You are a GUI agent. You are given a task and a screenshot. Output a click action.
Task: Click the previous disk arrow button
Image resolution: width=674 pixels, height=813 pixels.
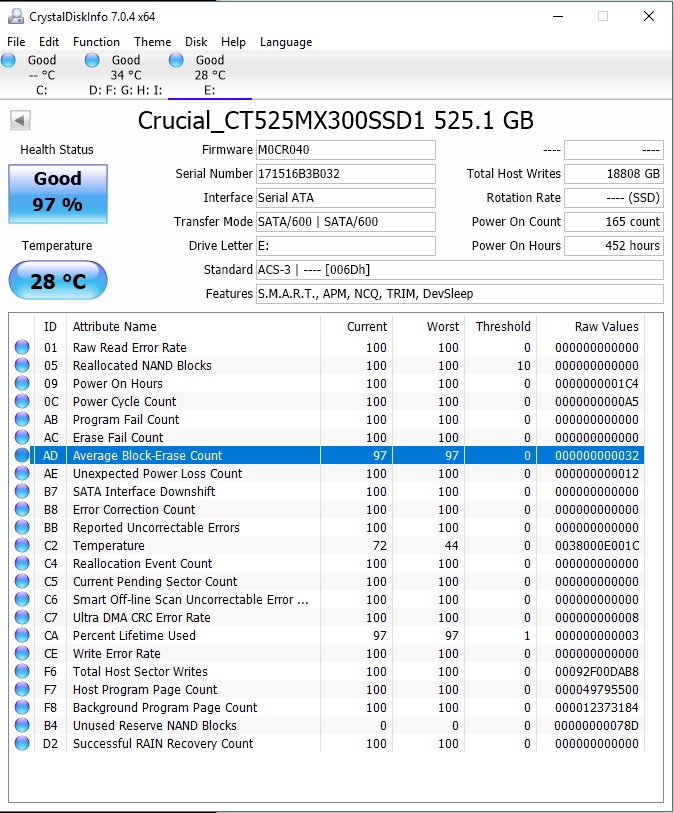(x=20, y=121)
